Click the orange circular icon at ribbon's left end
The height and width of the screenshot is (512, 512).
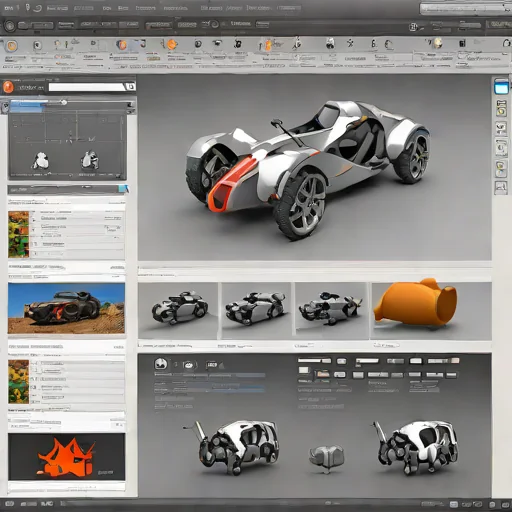click(x=12, y=46)
